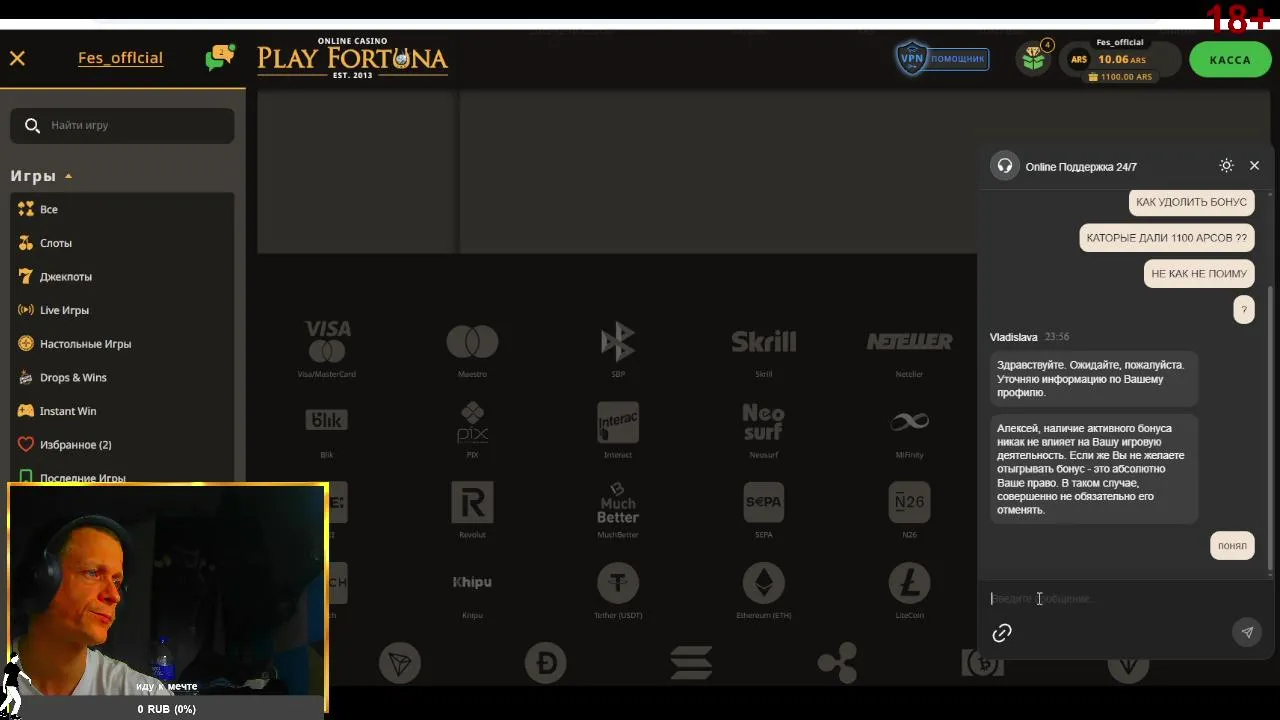Click the N26 payment icon

pos(909,502)
